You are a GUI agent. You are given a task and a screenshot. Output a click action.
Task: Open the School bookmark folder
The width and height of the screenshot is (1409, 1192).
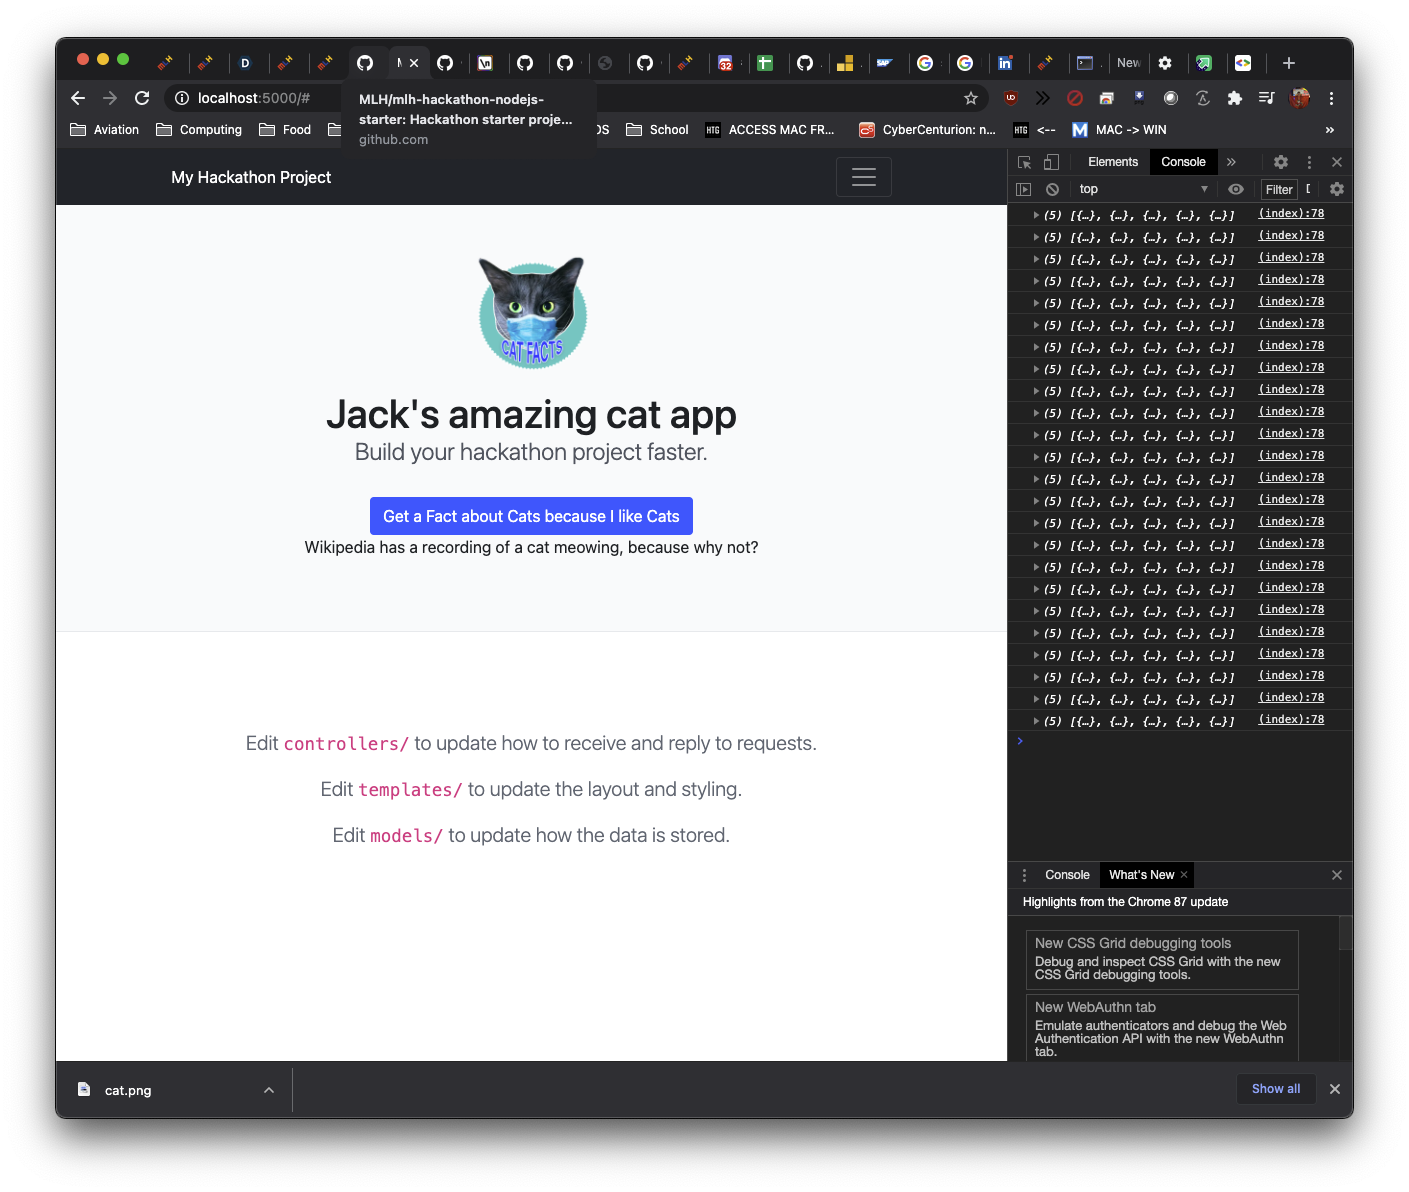click(657, 130)
